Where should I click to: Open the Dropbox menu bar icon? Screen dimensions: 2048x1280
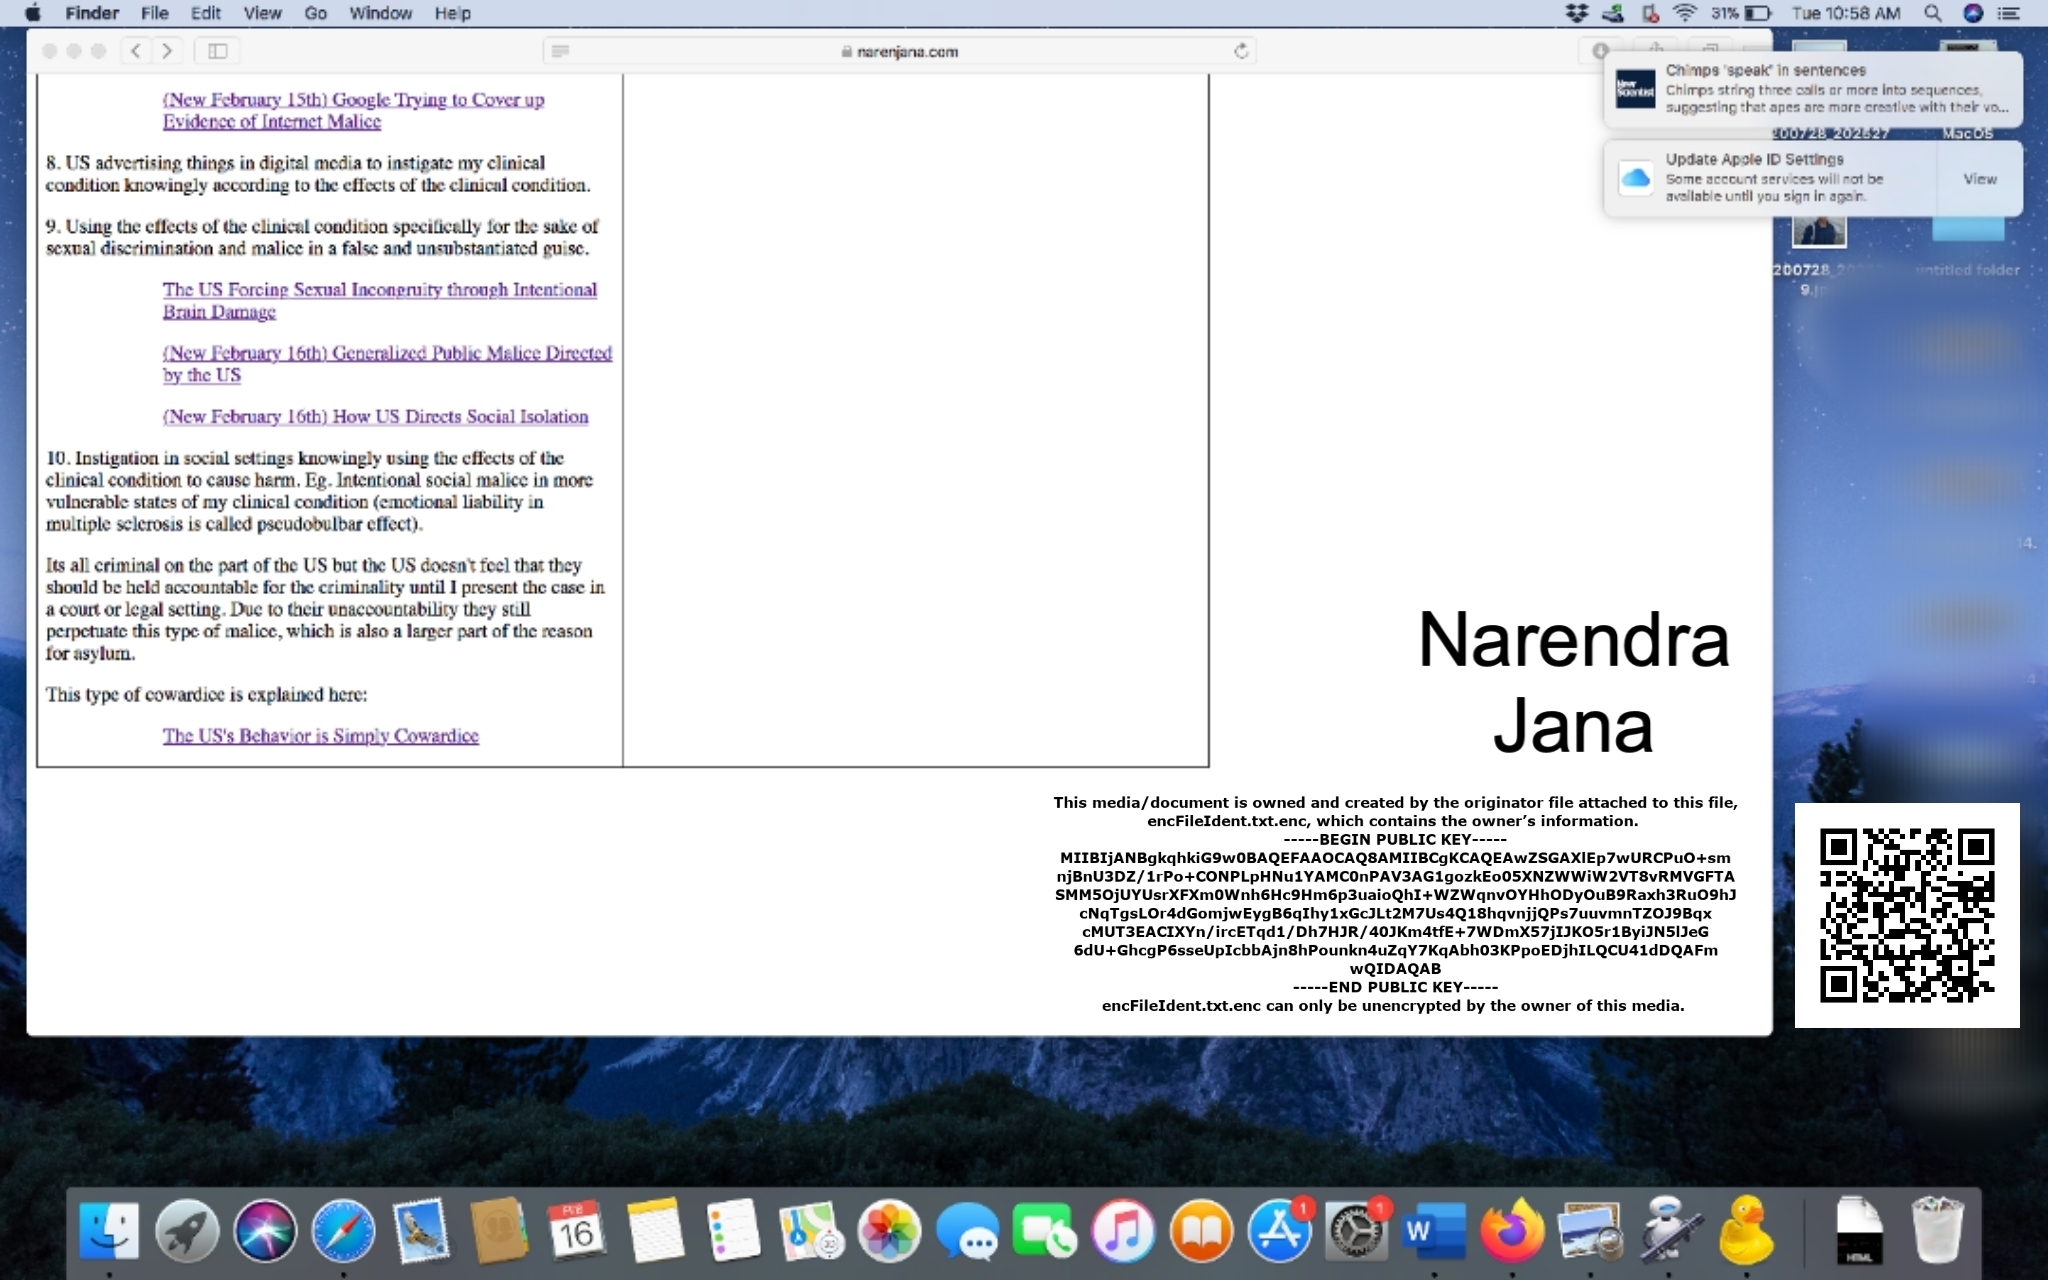tap(1576, 13)
